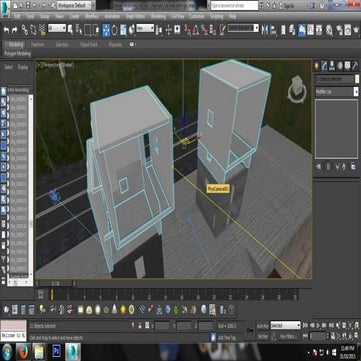
Task: Click the Auto Key button
Action: coord(262,325)
